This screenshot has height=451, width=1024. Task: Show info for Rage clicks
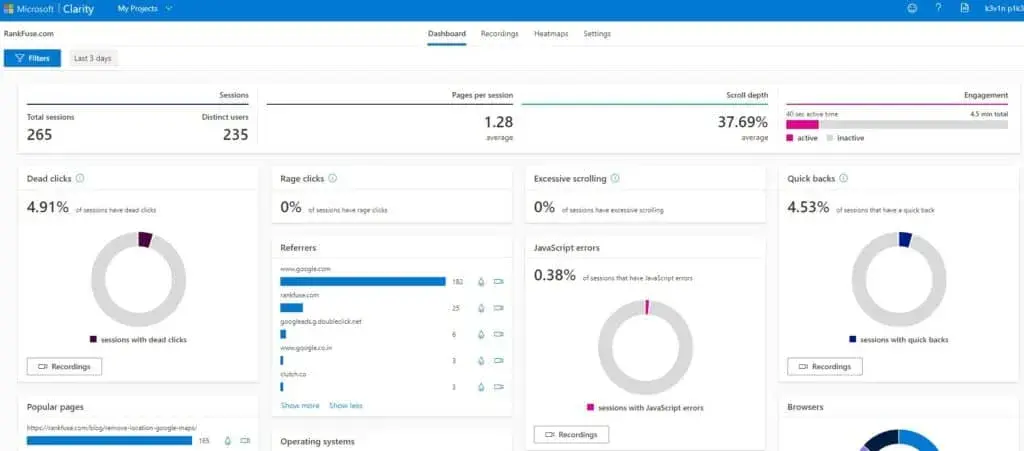332,178
